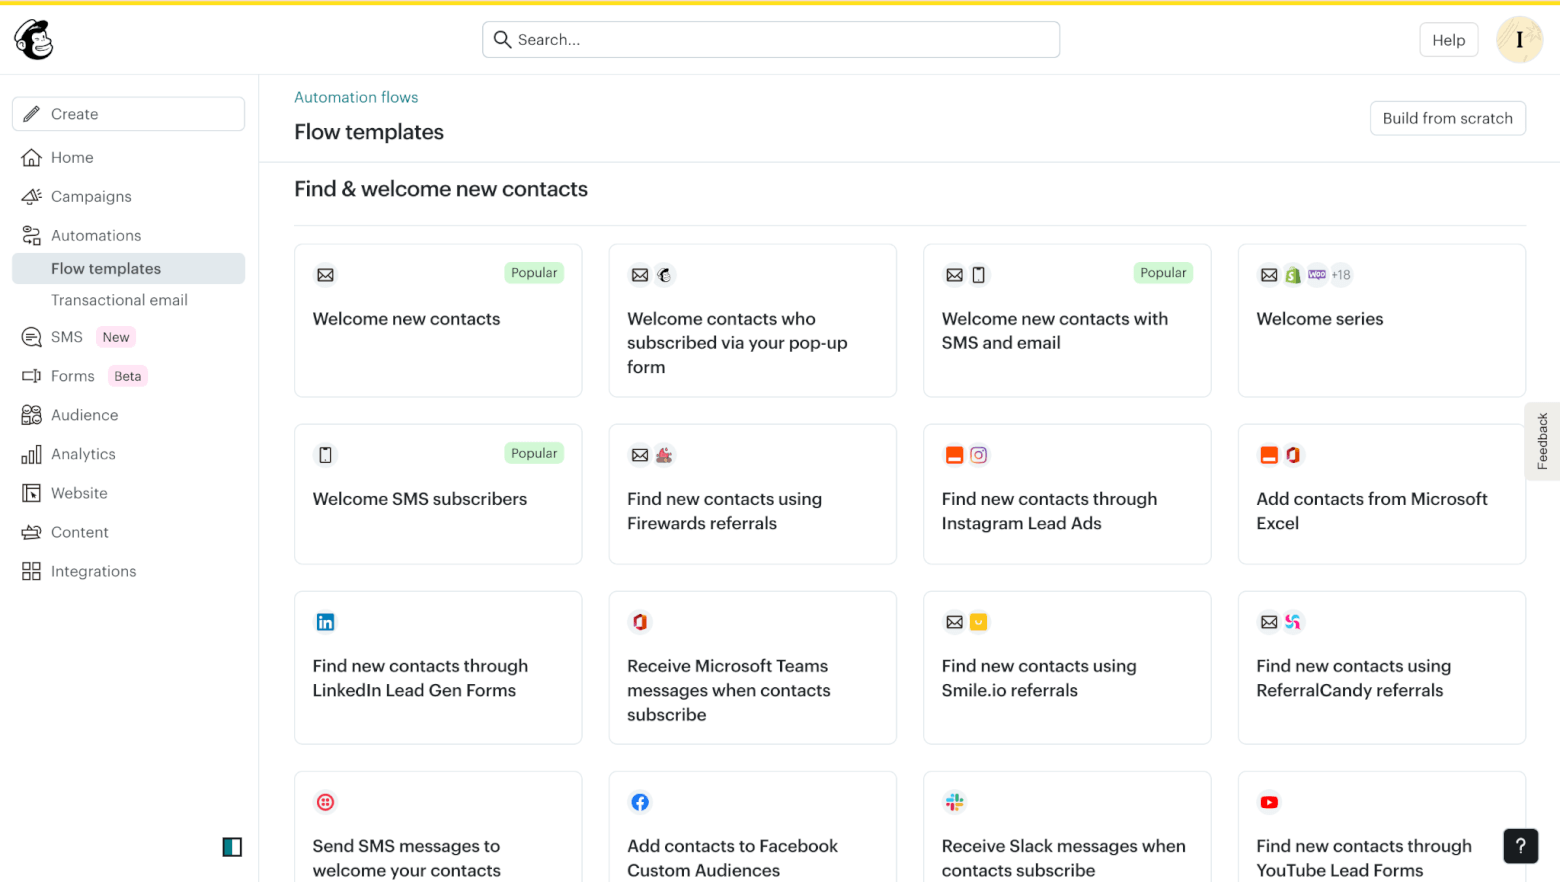
Task: Click the Facebook icon on Custom Audiences card
Action: click(640, 802)
